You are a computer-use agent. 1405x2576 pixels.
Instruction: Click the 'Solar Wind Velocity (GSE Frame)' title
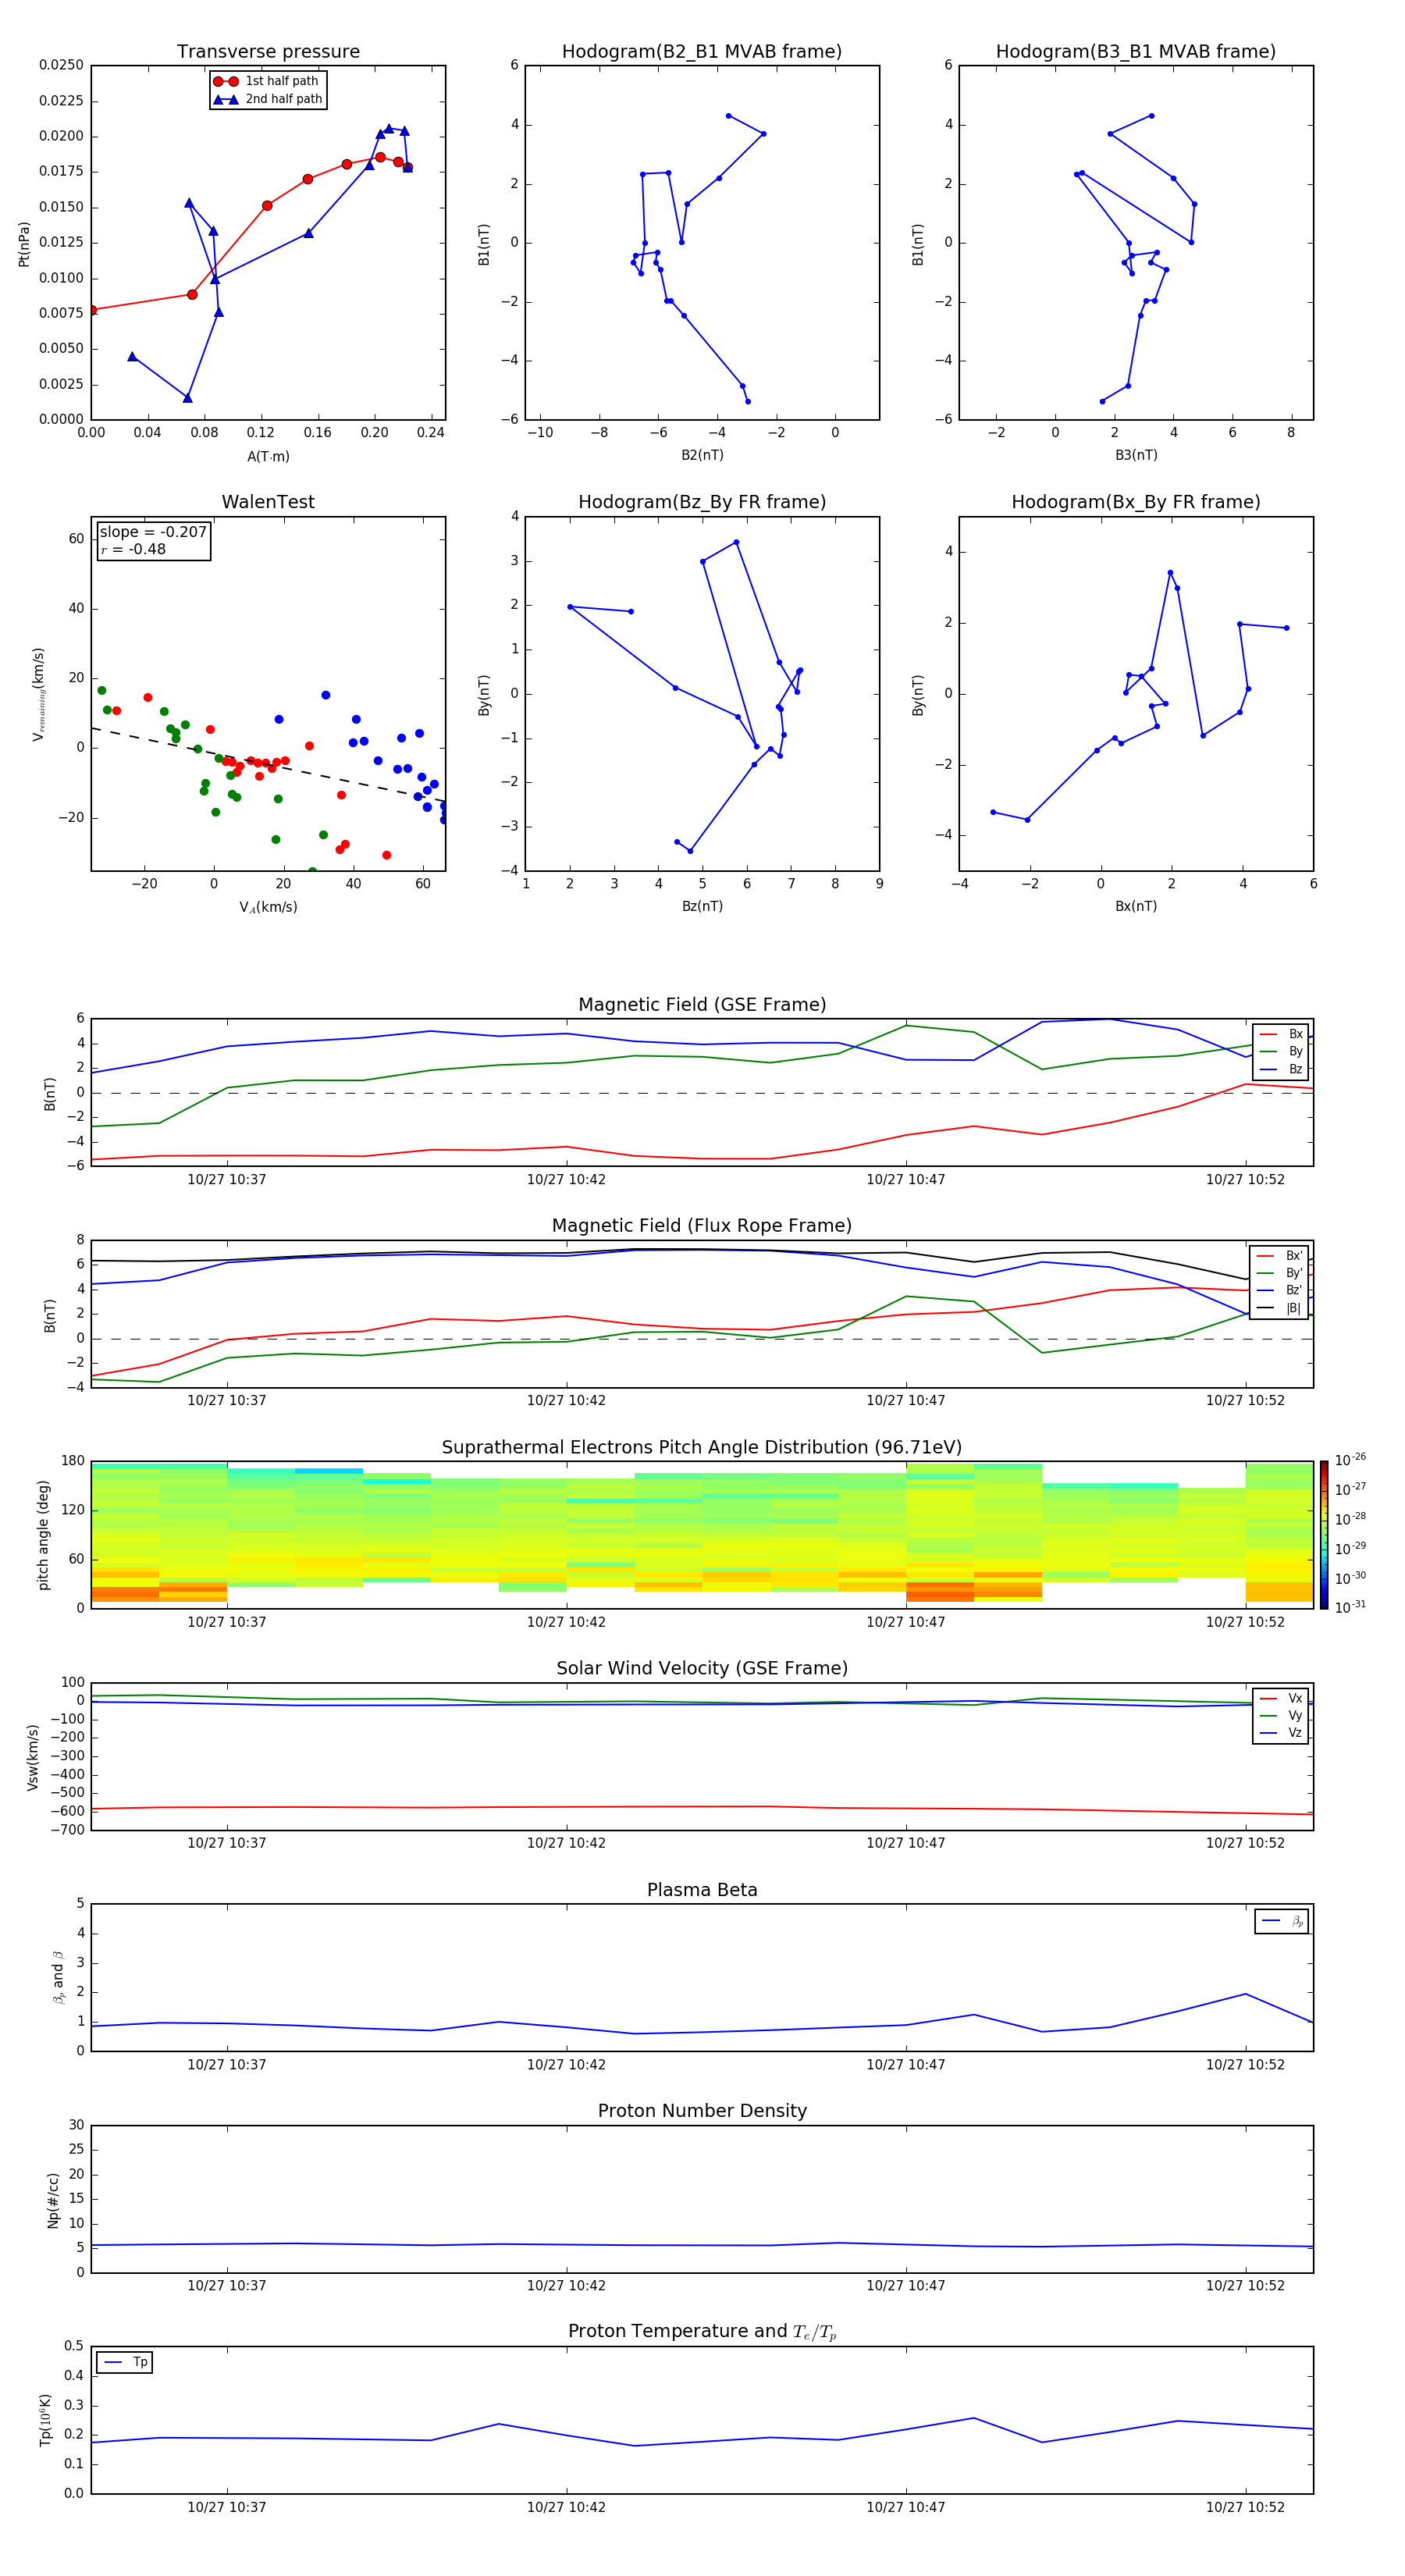702,1668
